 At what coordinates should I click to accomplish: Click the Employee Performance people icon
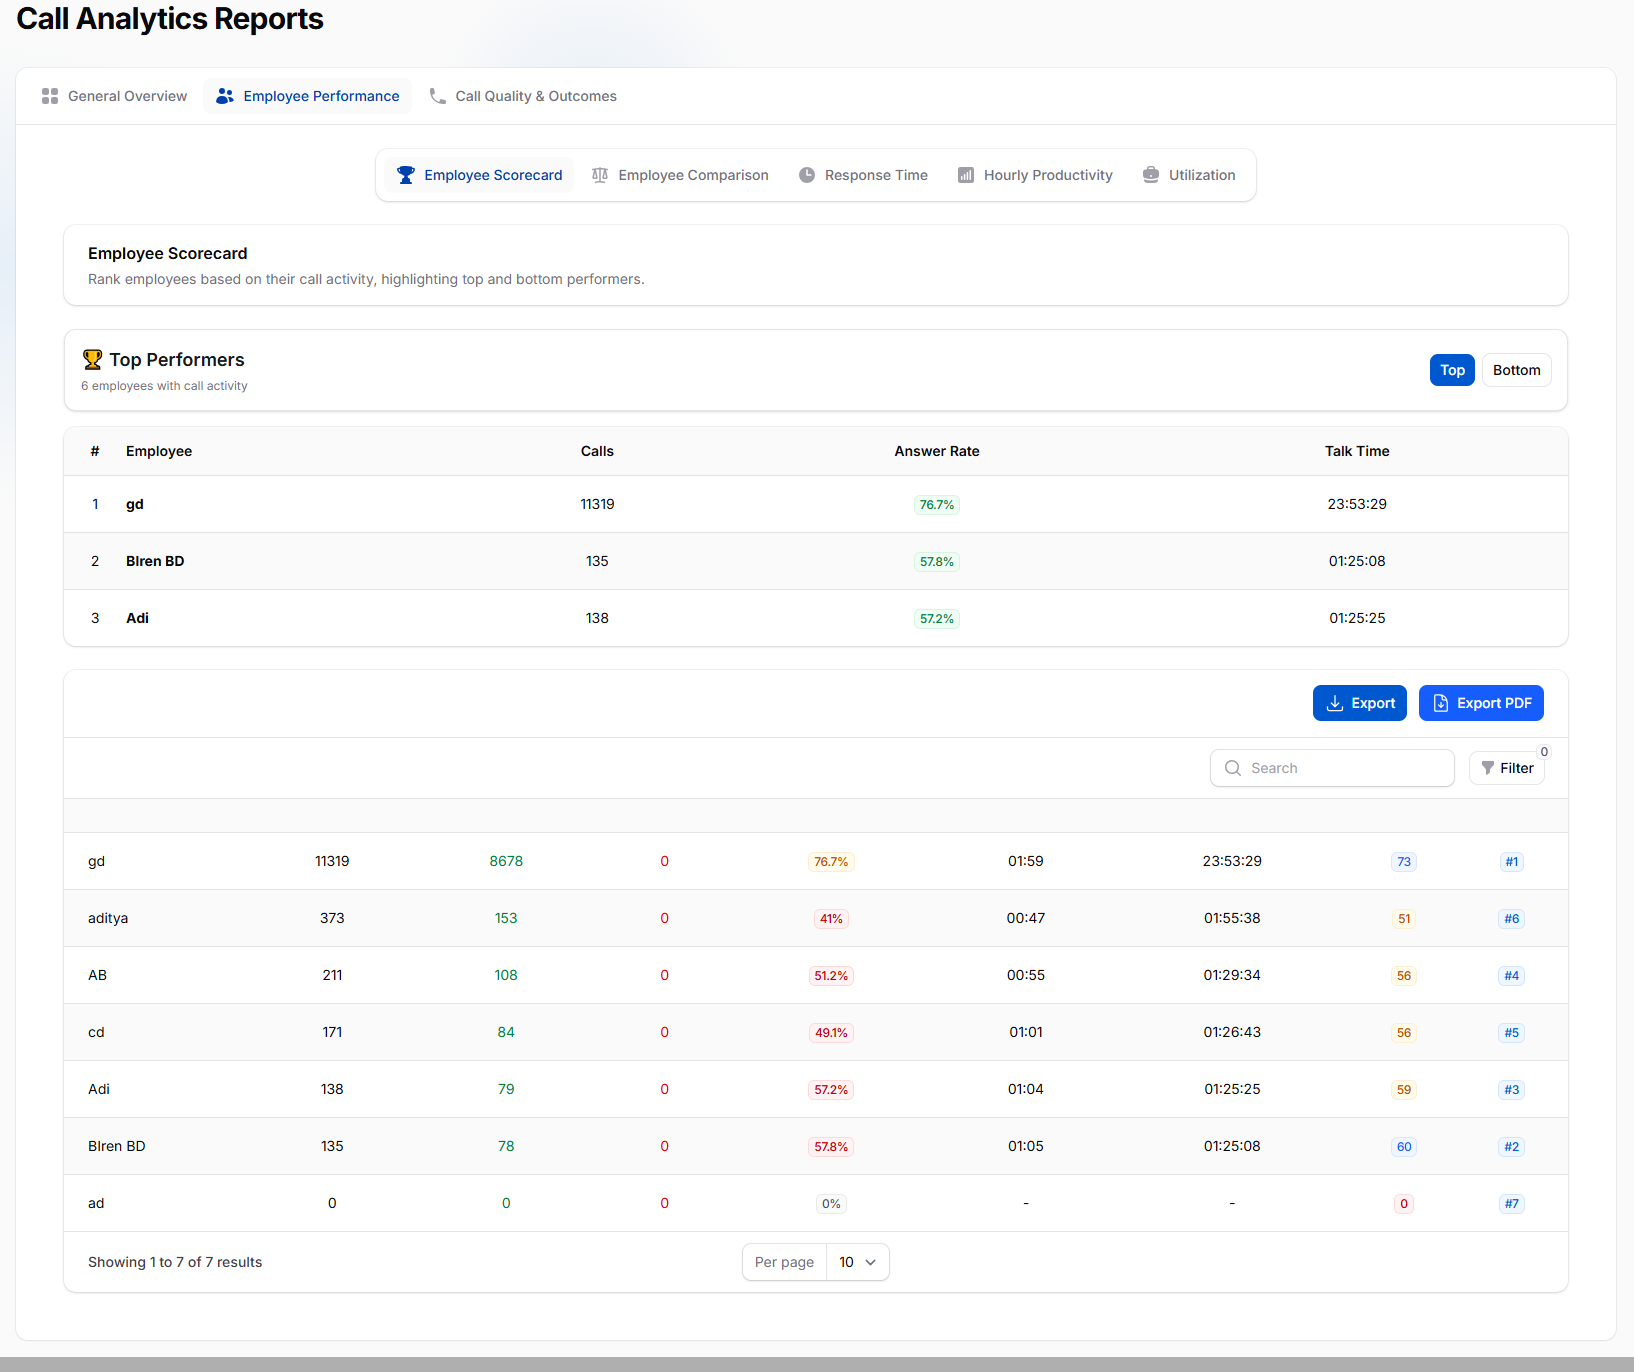click(225, 96)
